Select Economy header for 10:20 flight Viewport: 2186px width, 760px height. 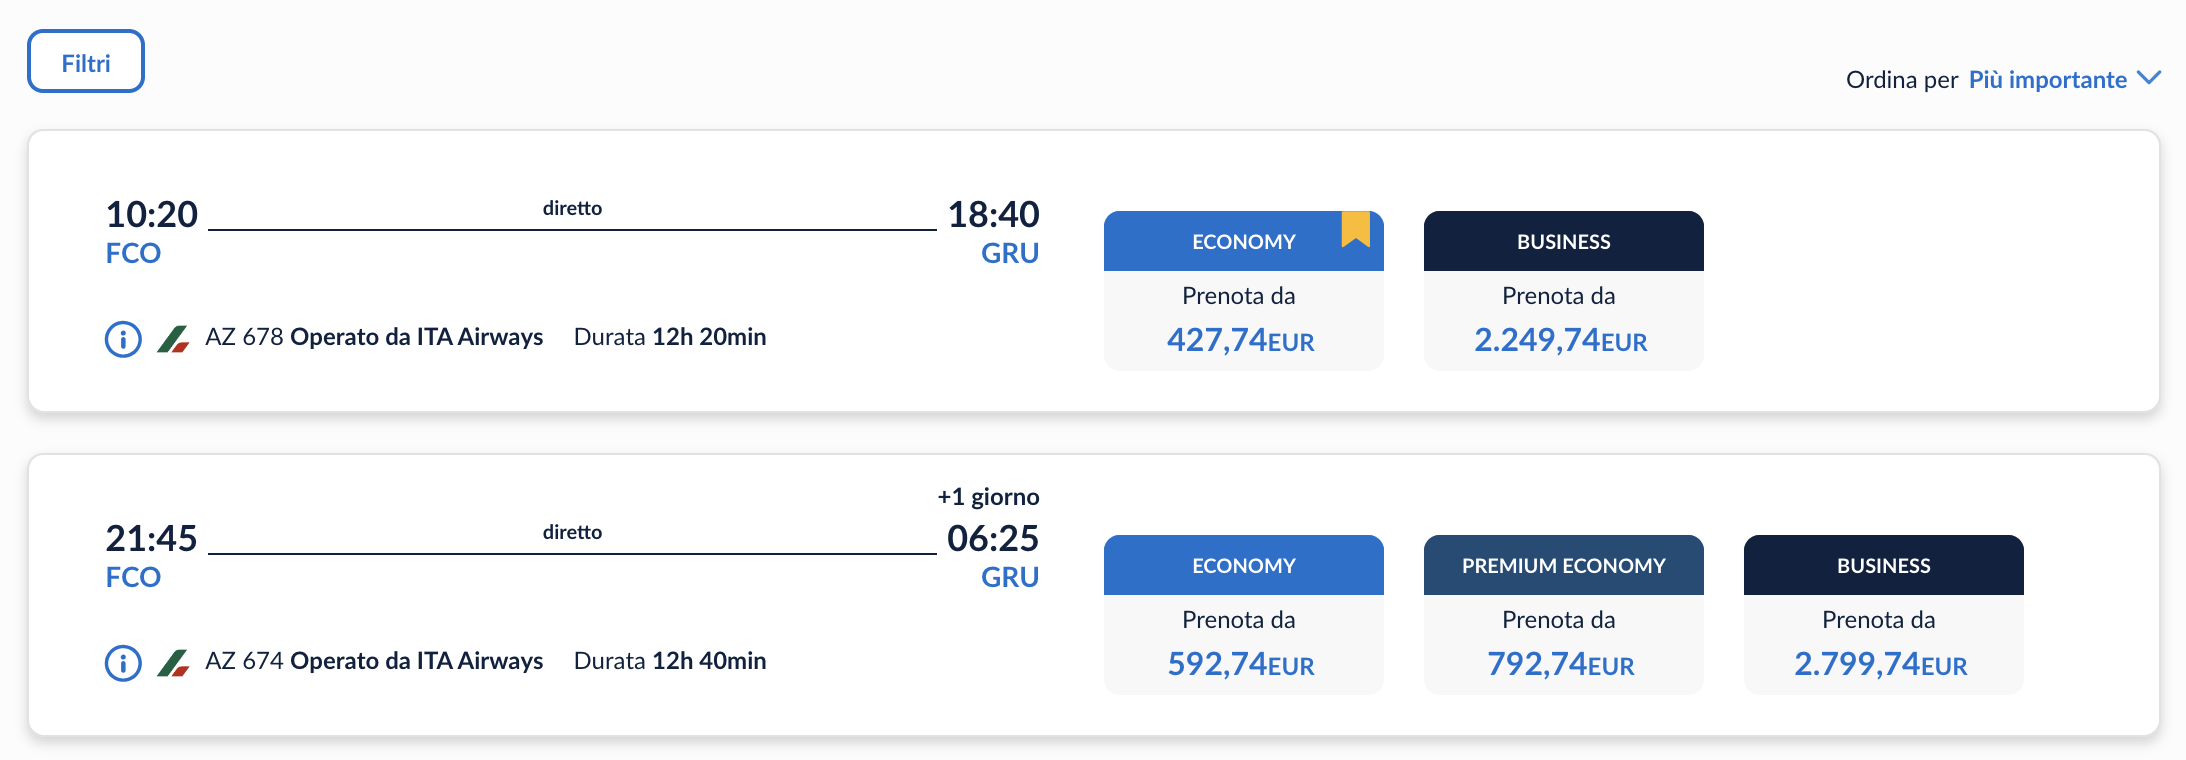[x=1243, y=241]
